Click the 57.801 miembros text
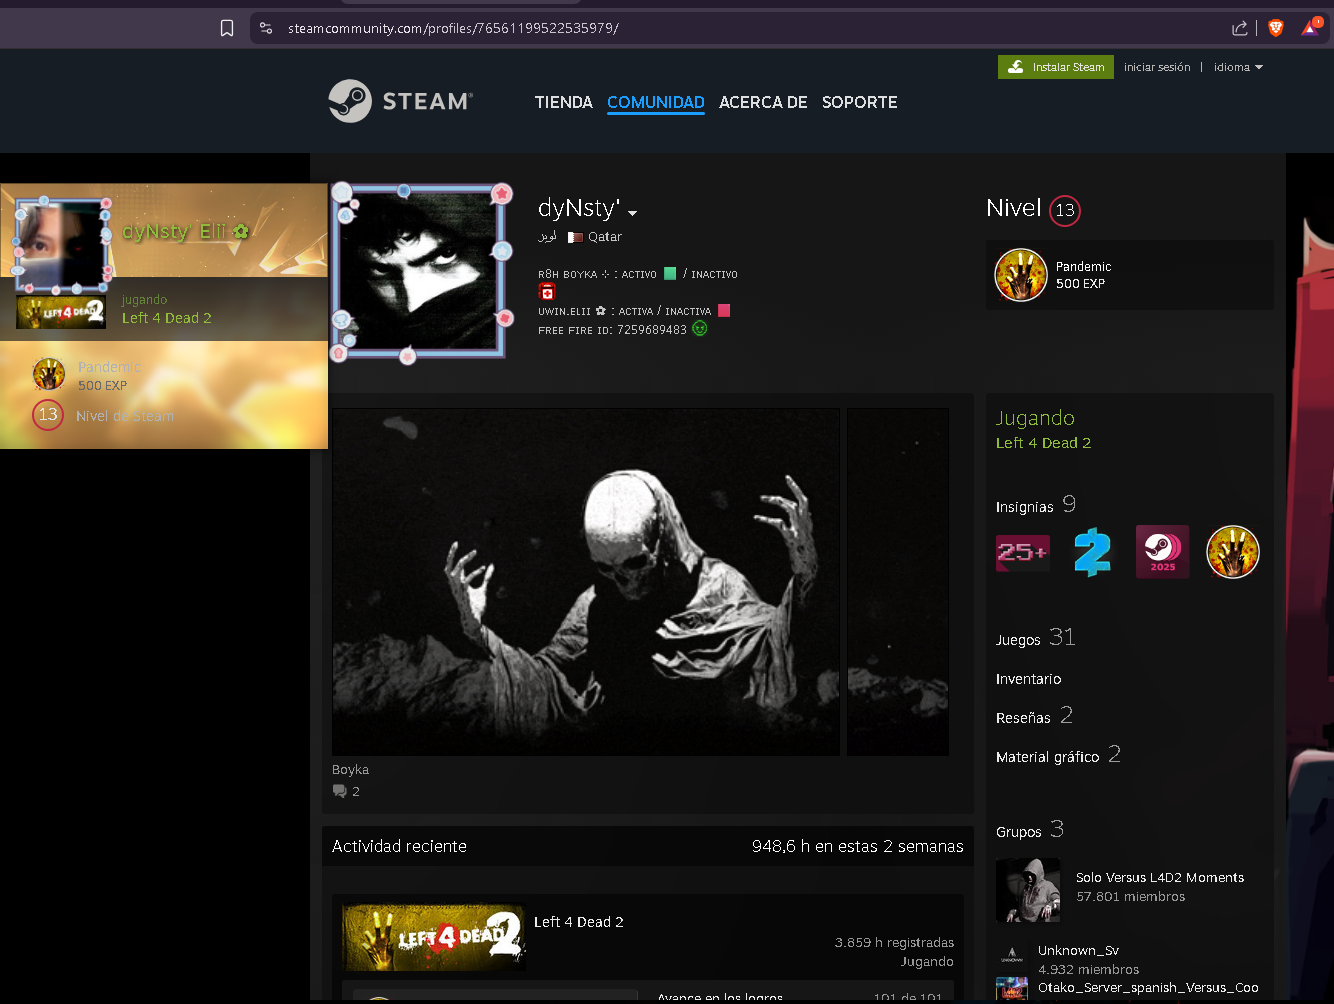This screenshot has height=1004, width=1334. click(1131, 897)
